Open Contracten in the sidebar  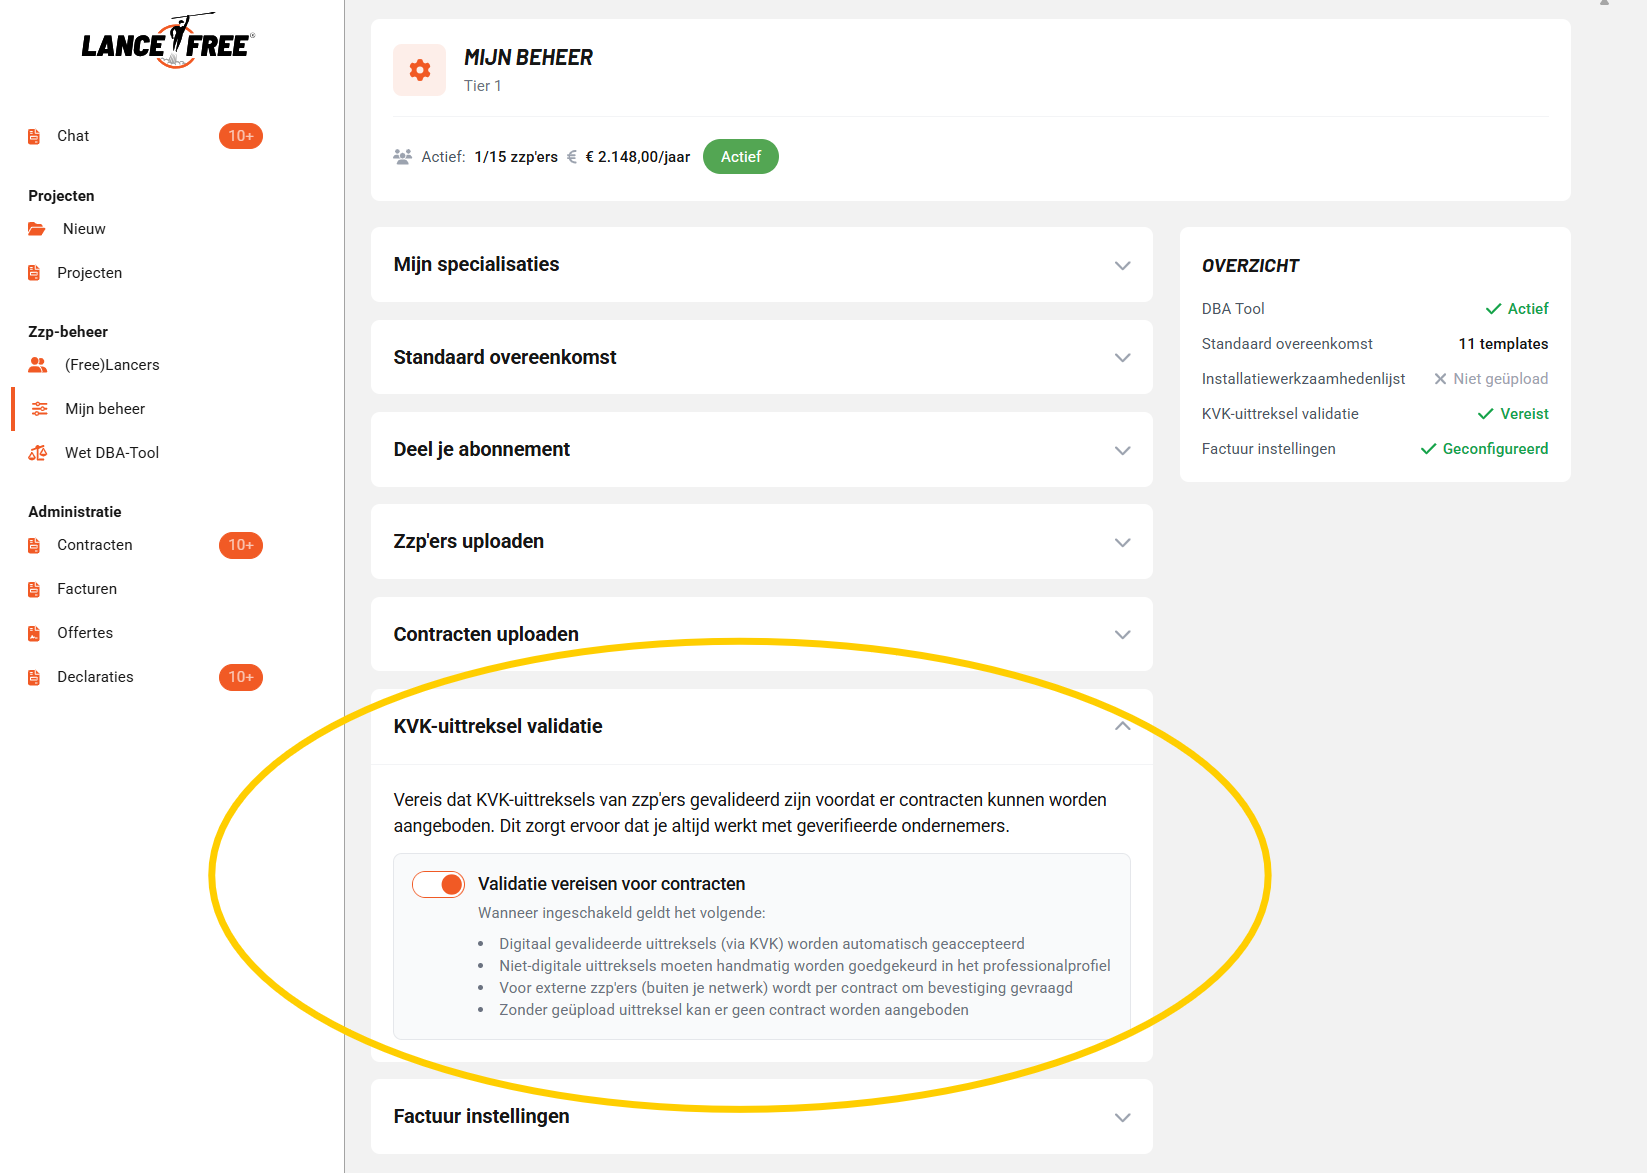pyautogui.click(x=95, y=545)
